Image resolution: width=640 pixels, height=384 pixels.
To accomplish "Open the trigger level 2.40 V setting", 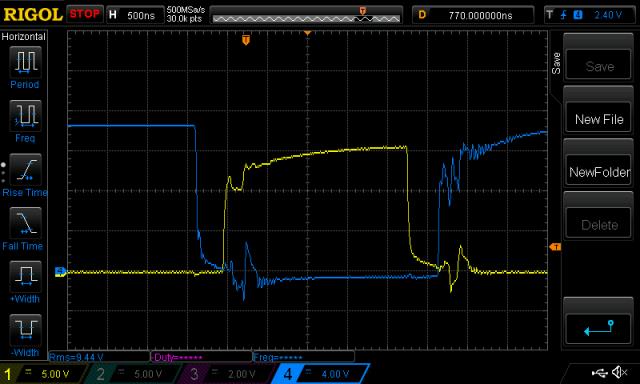I will click(x=589, y=15).
